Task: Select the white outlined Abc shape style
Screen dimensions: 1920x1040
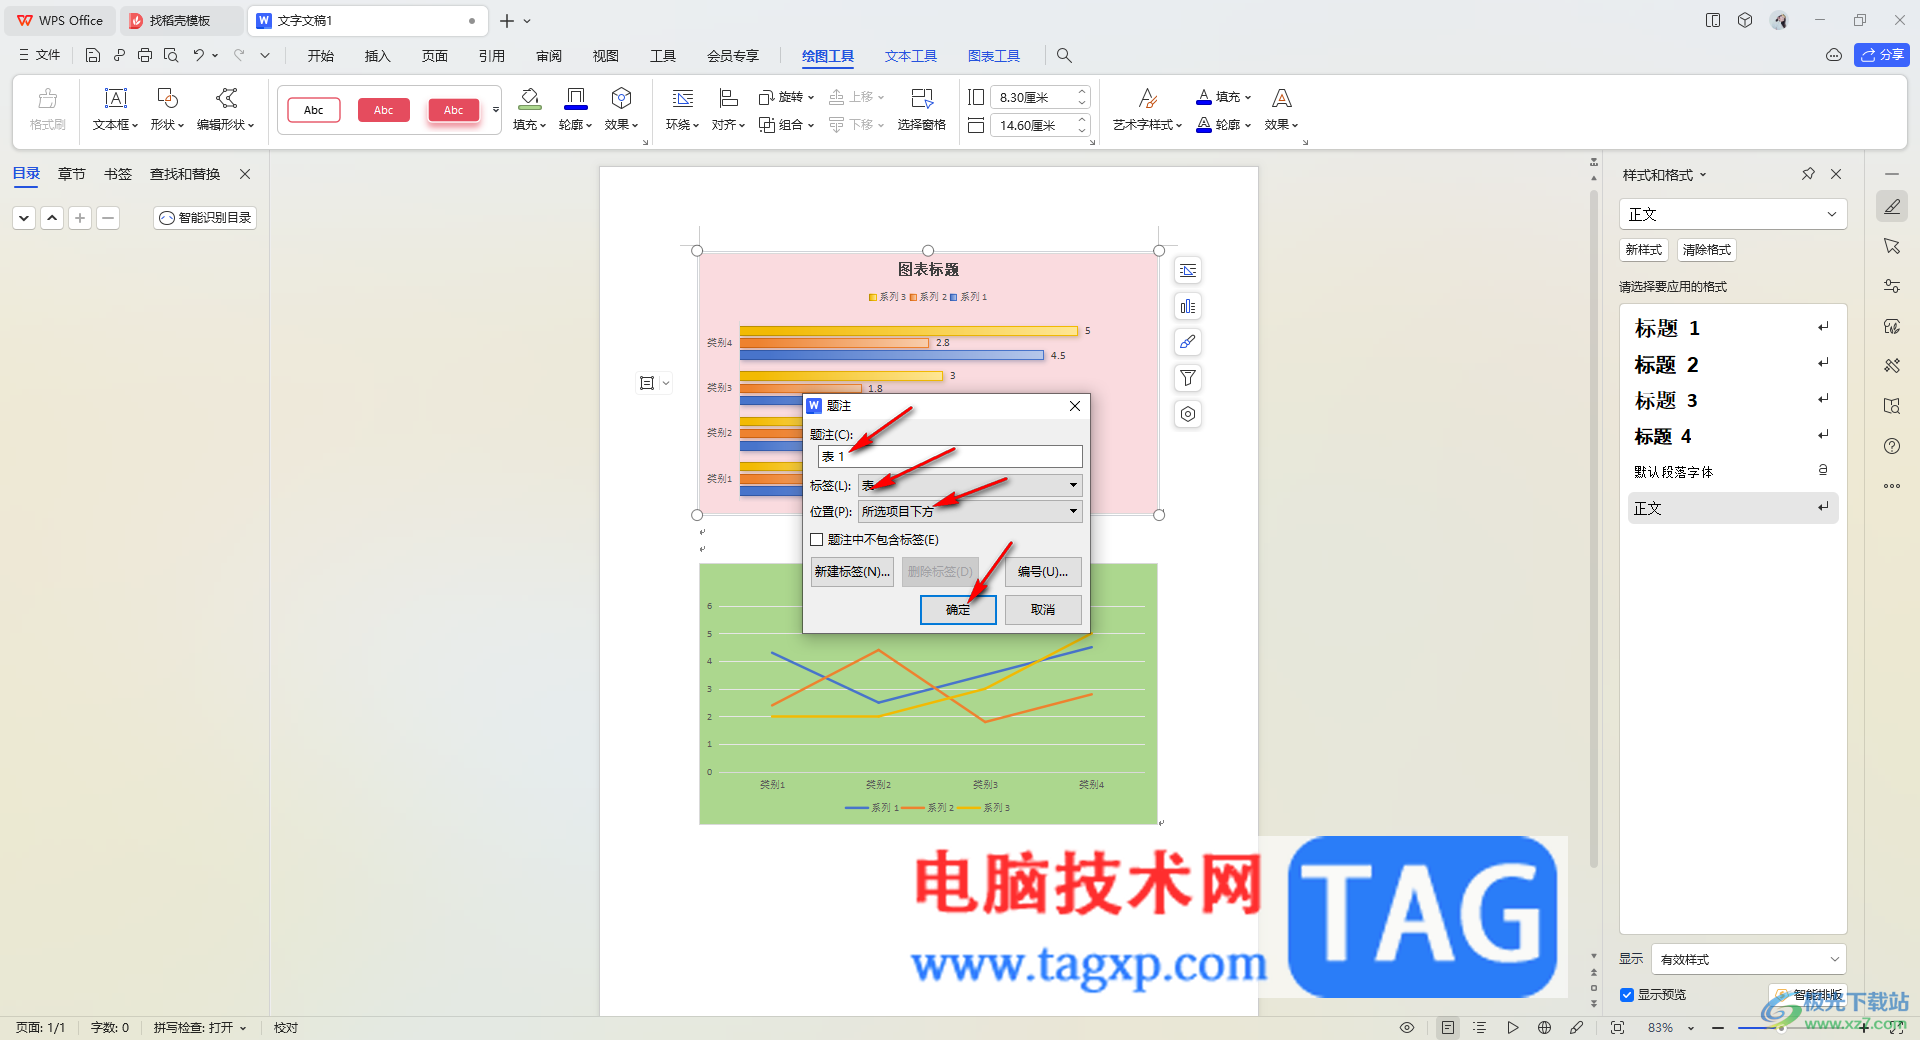Action: coord(314,110)
